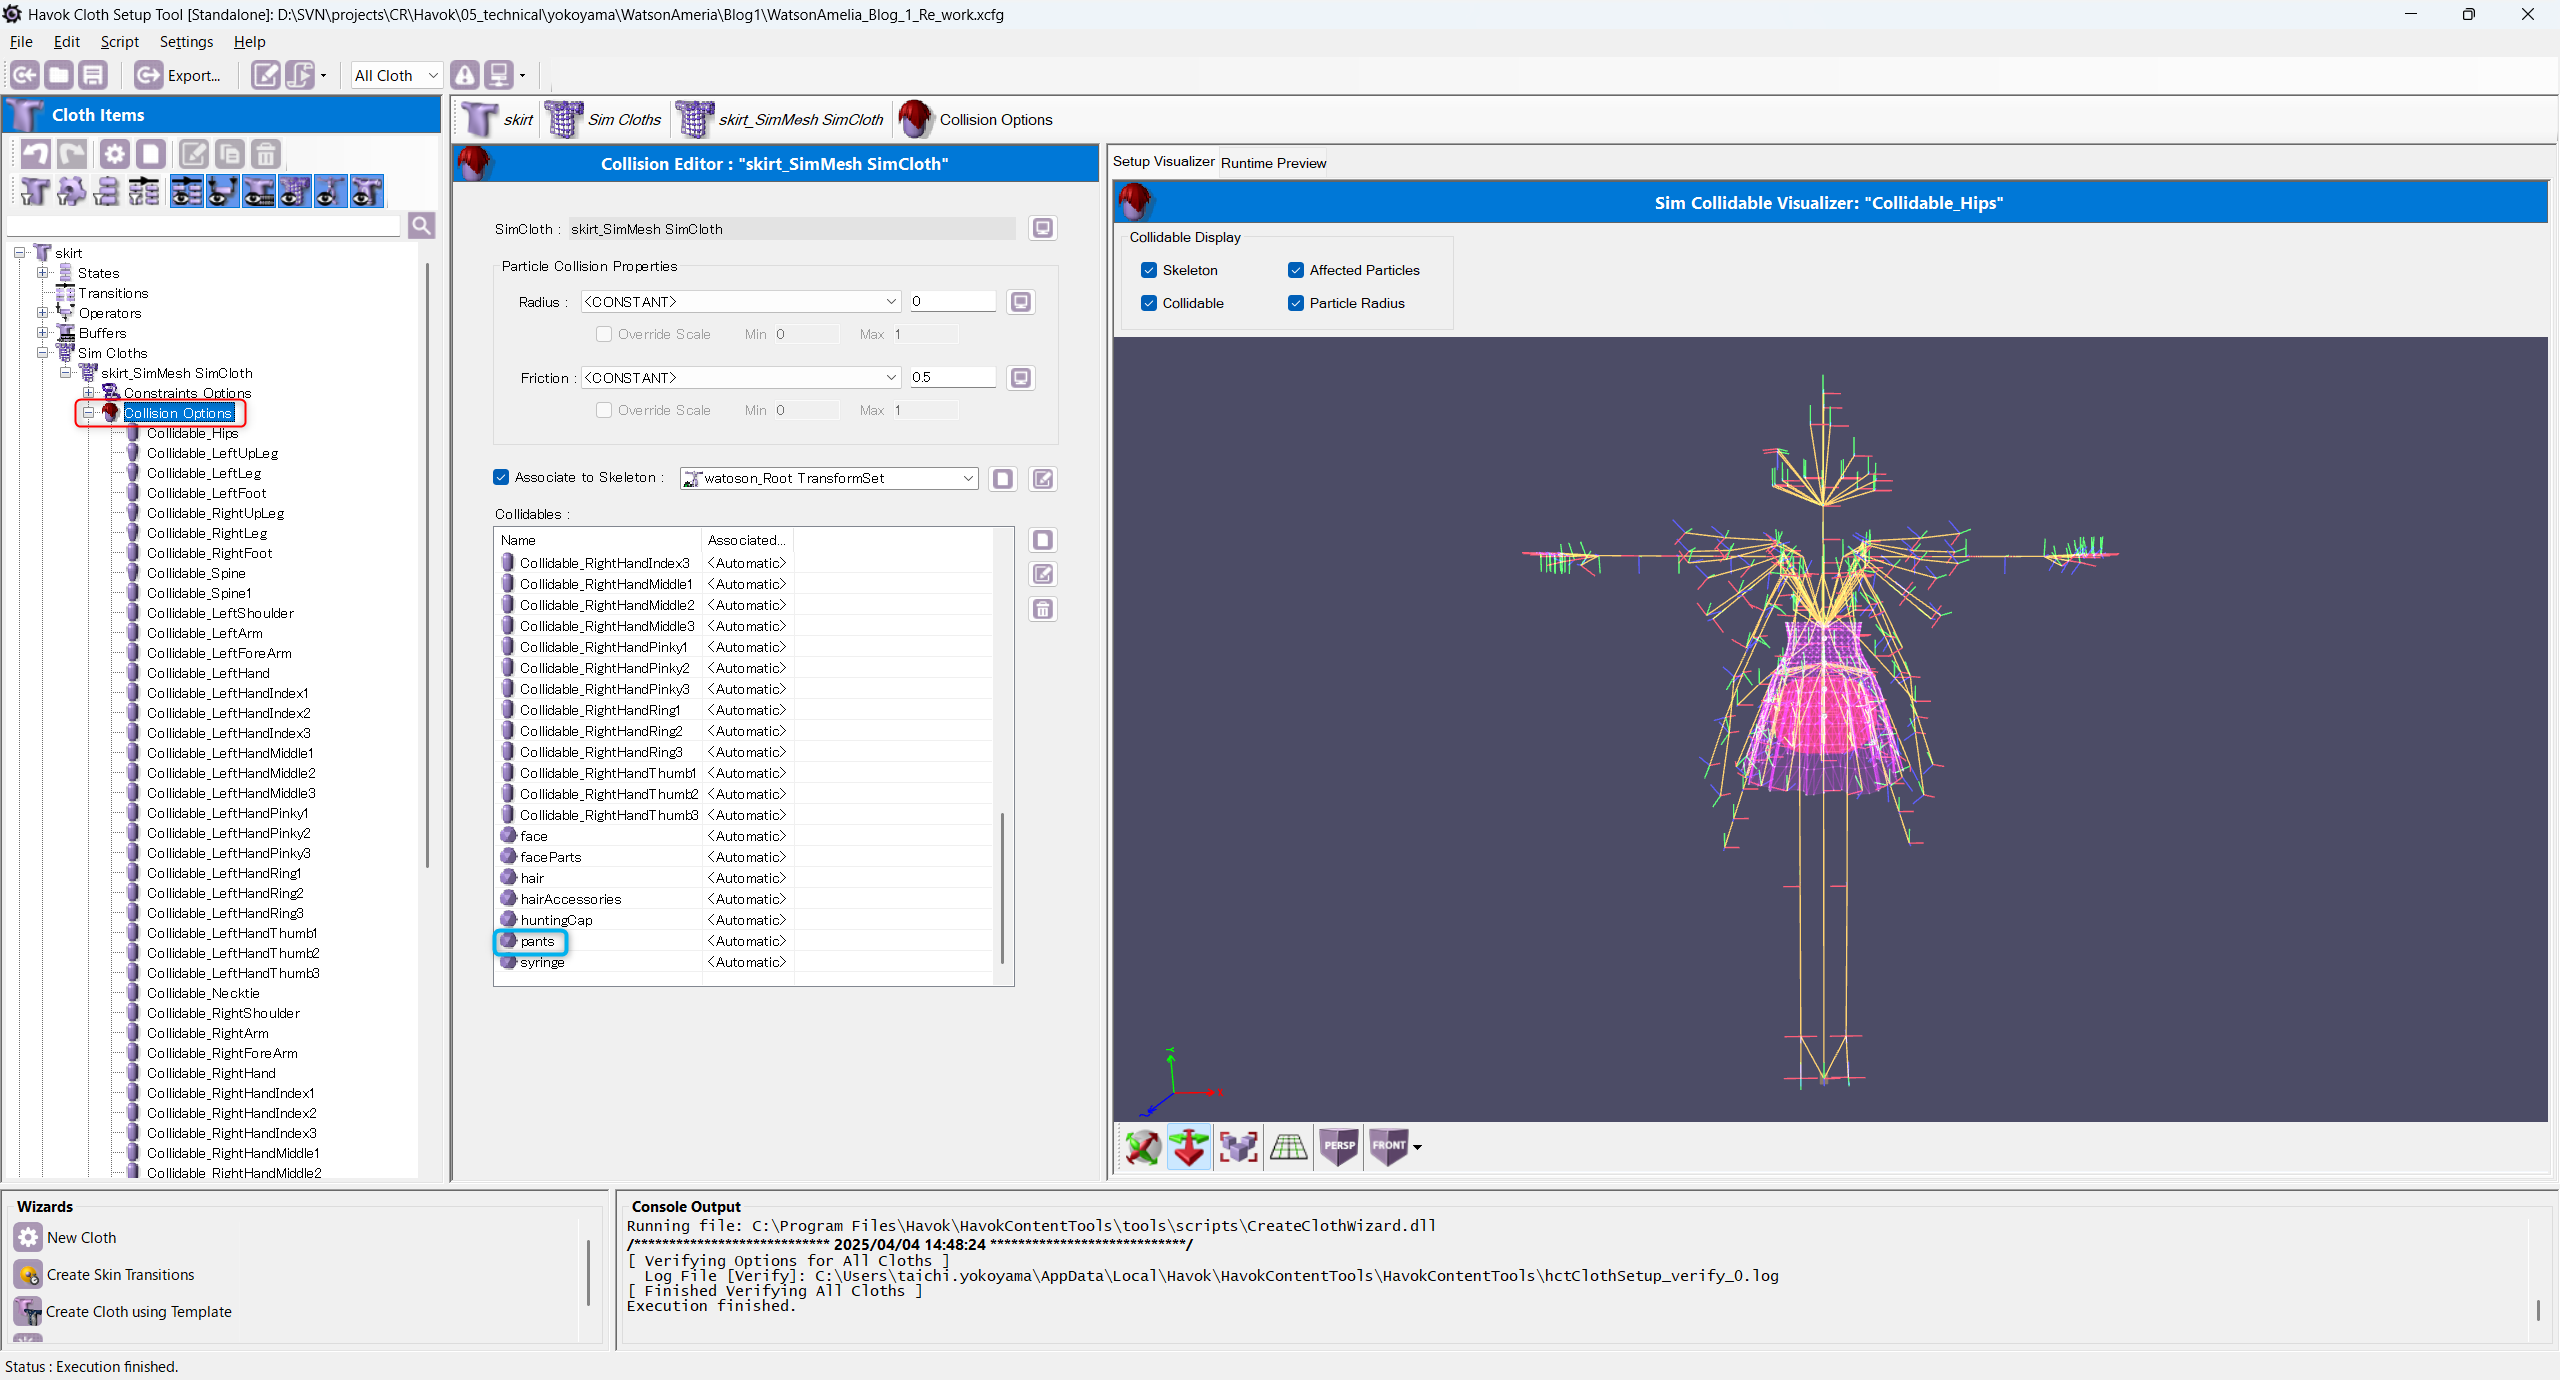This screenshot has width=2560, height=1380.
Task: Open a file with the folder icon
Action: click(59, 75)
